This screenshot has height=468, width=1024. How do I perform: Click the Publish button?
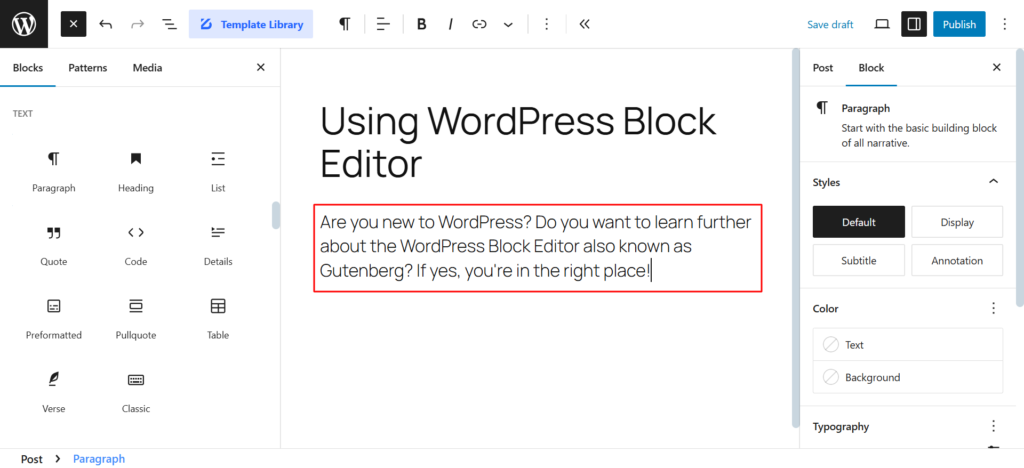(x=959, y=24)
